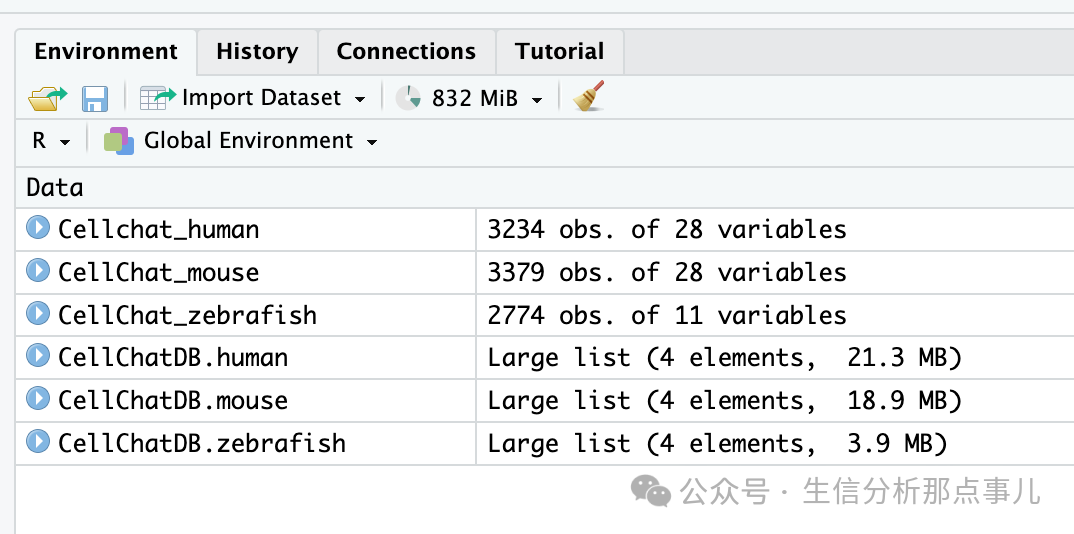Expand the CellChatDB.human list arrow
This screenshot has height=534, width=1074.
(x=38, y=356)
